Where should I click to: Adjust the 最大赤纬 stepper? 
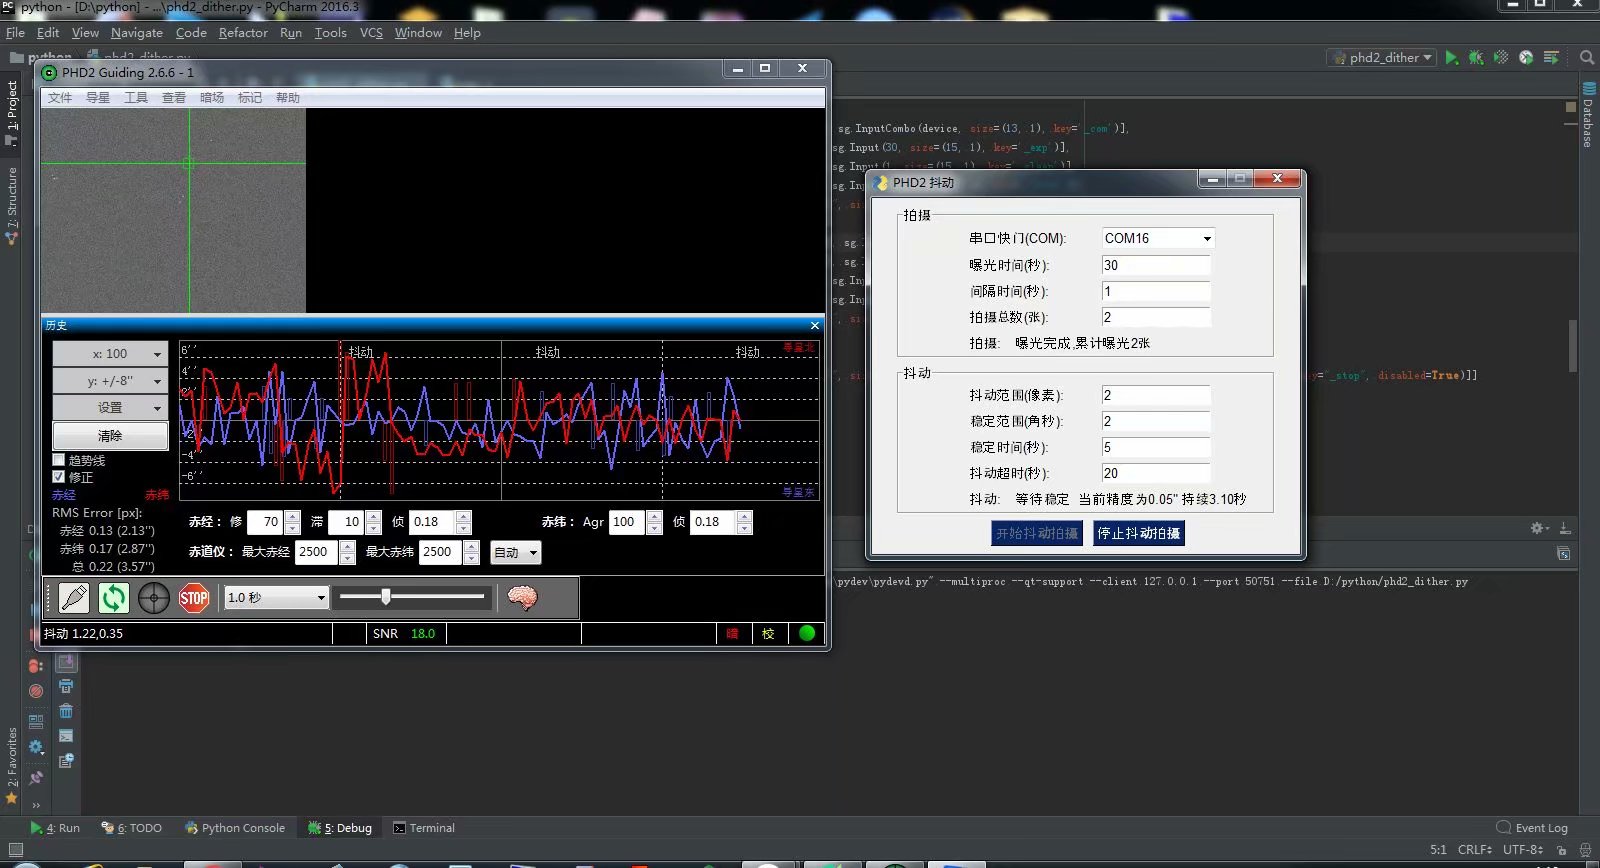(x=470, y=552)
